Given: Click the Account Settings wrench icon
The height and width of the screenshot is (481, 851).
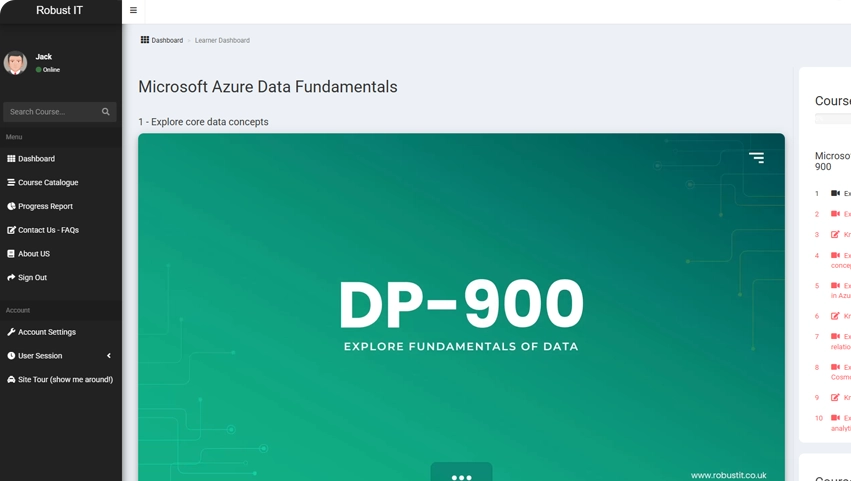Looking at the screenshot, I should click(11, 332).
